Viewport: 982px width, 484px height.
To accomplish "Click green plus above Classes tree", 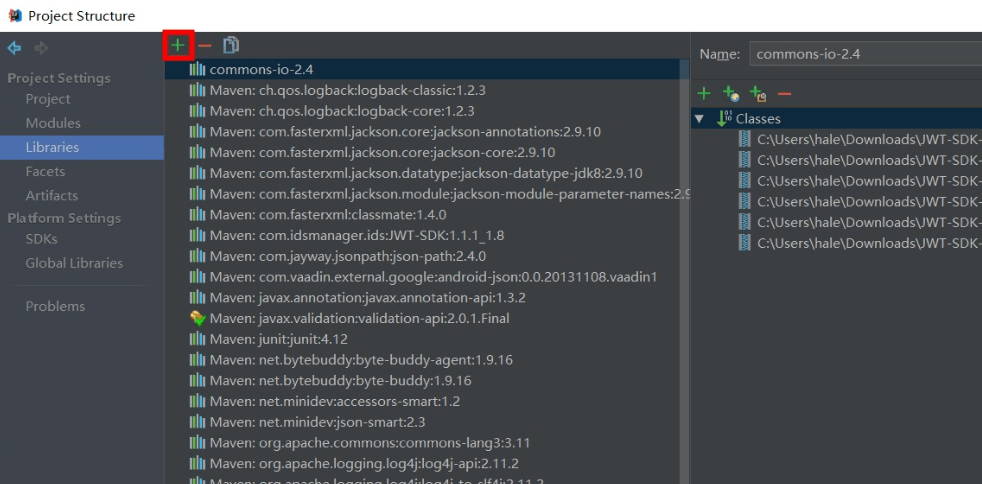I will pyautogui.click(x=704, y=94).
